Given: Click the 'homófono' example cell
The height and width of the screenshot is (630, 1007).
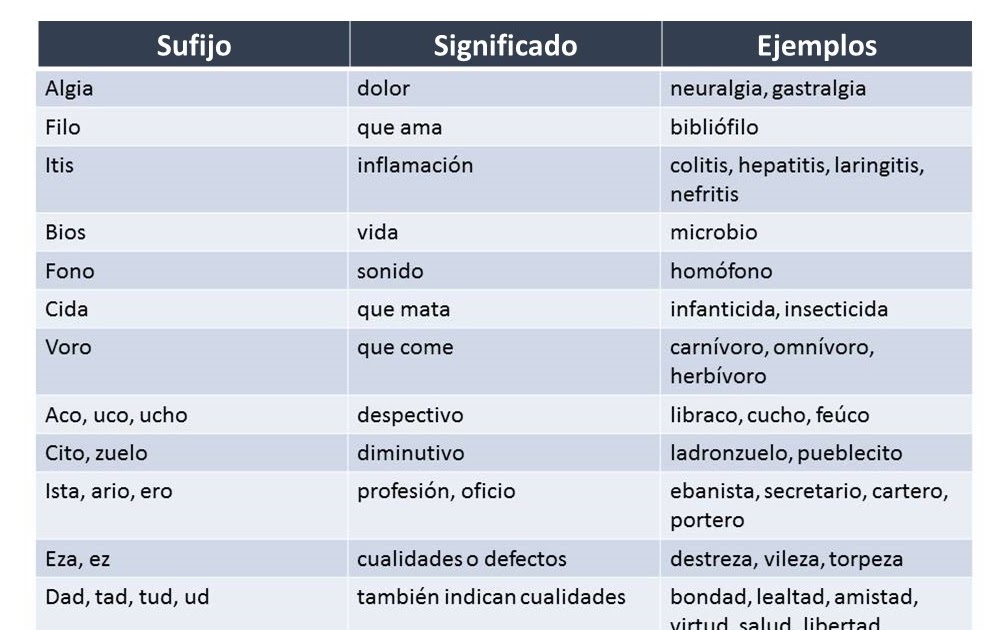Looking at the screenshot, I should [x=816, y=270].
